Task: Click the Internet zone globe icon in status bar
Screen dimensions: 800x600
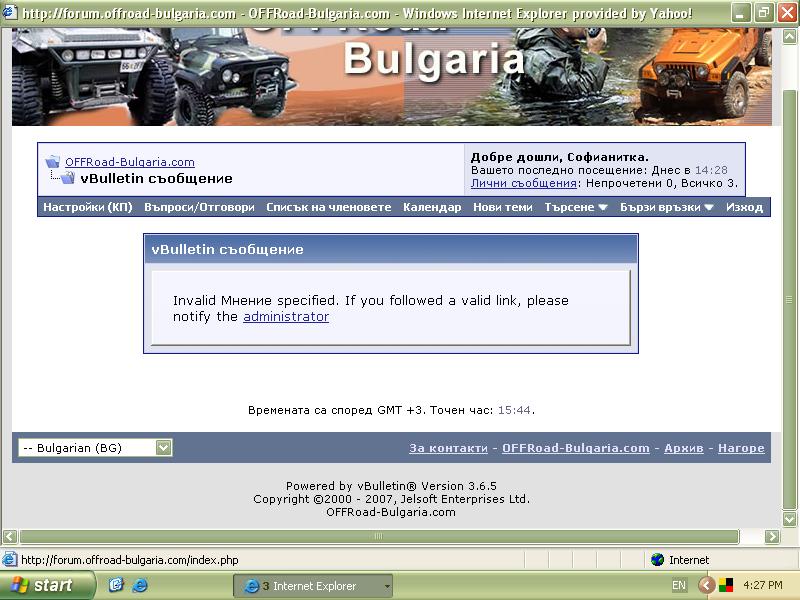Action: coord(657,560)
